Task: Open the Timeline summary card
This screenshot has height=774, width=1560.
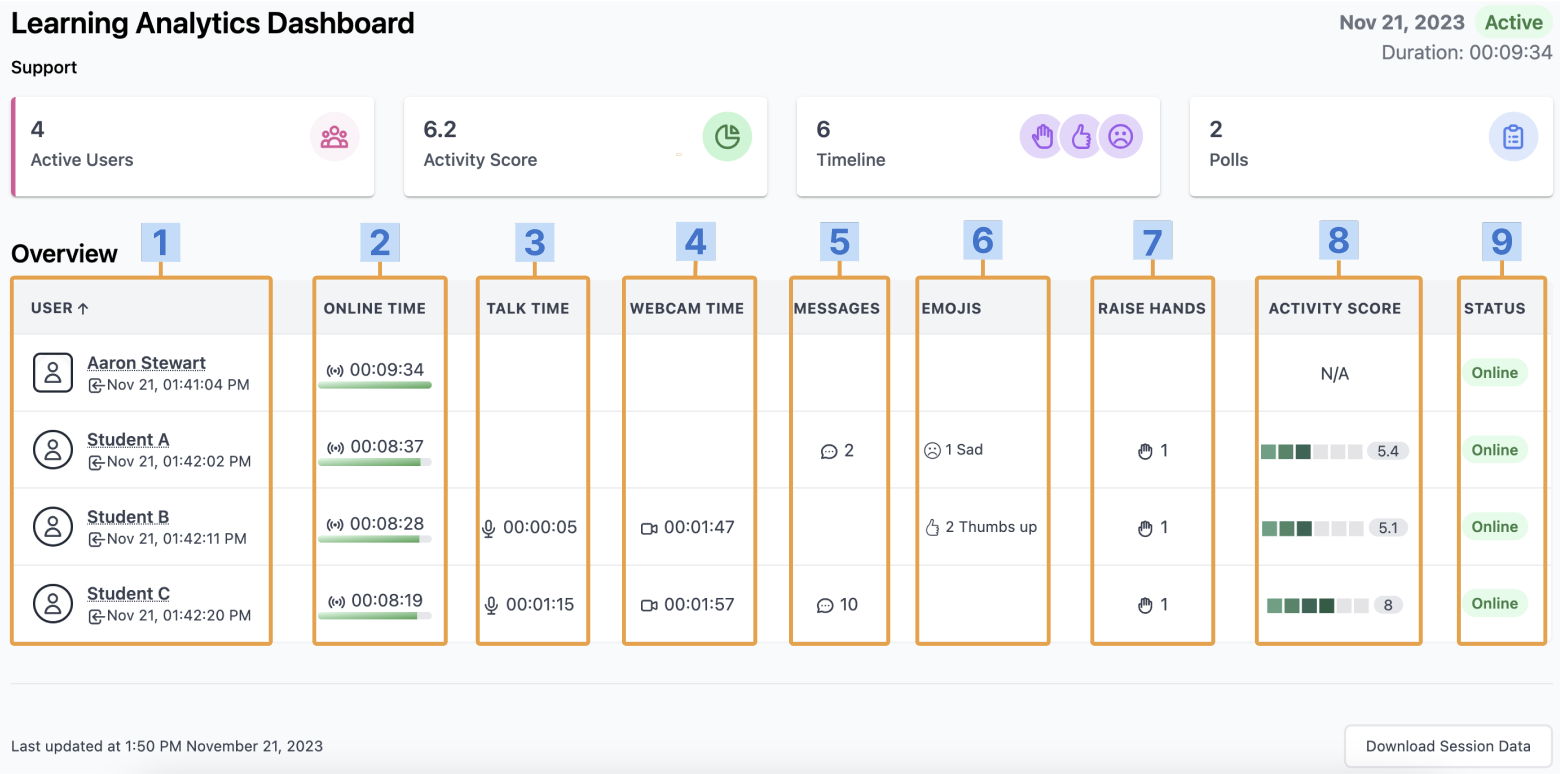Action: (978, 146)
